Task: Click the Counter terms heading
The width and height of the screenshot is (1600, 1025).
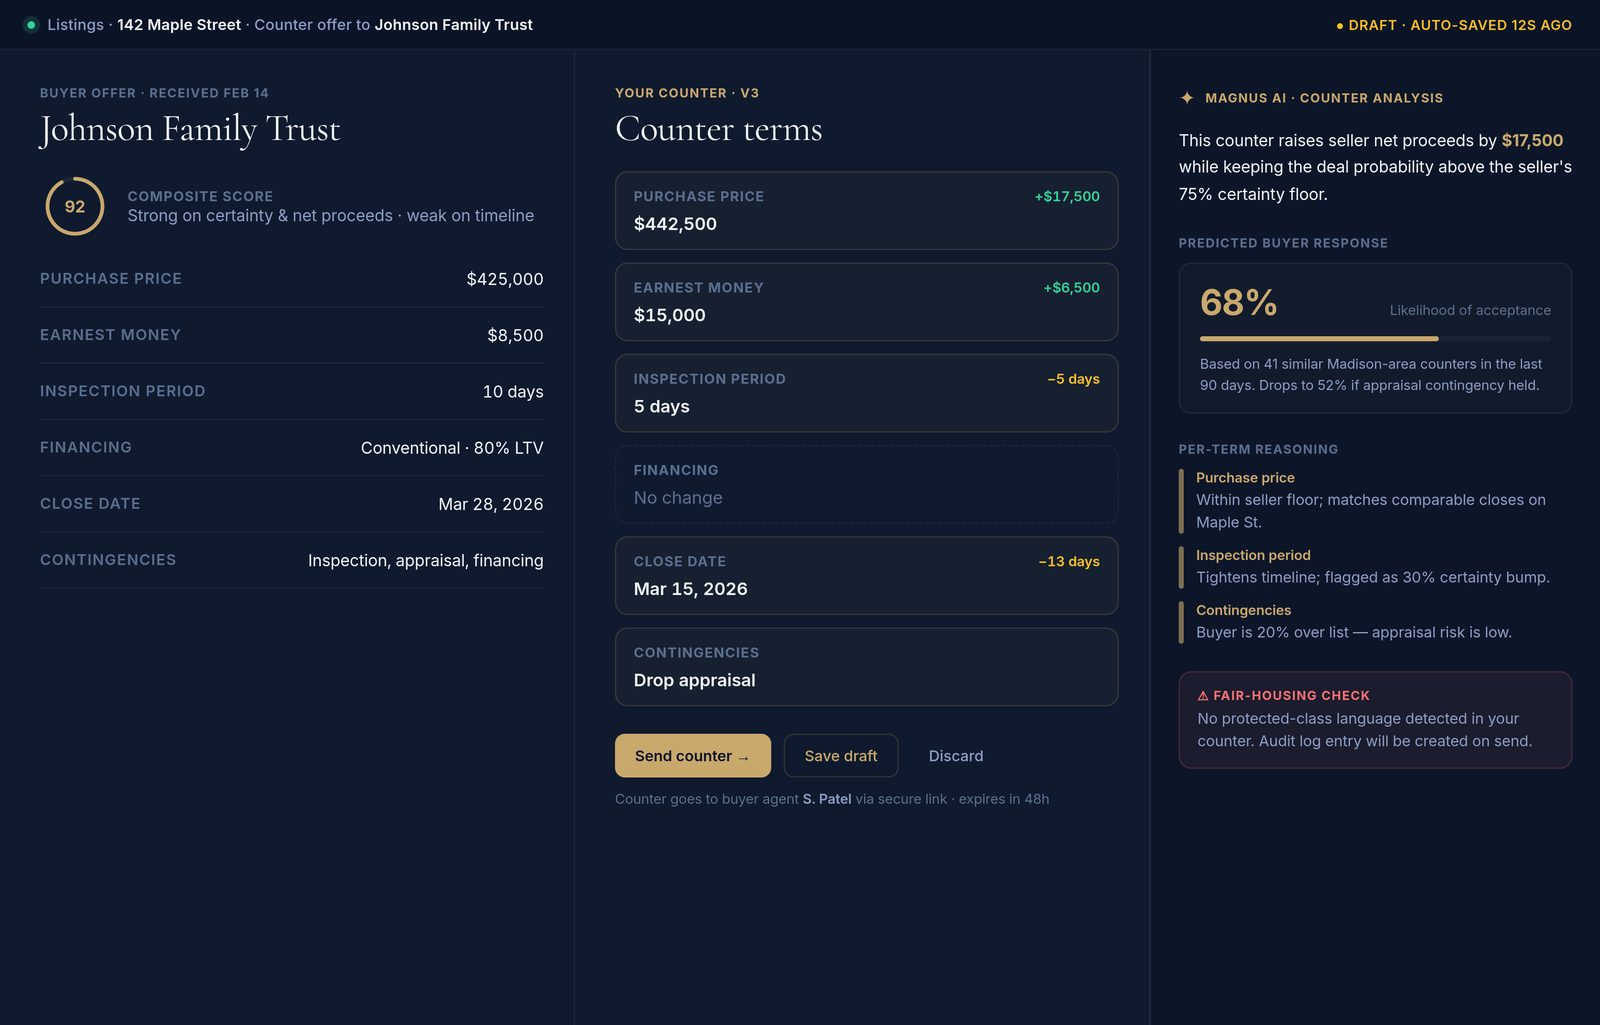Action: tap(719, 129)
